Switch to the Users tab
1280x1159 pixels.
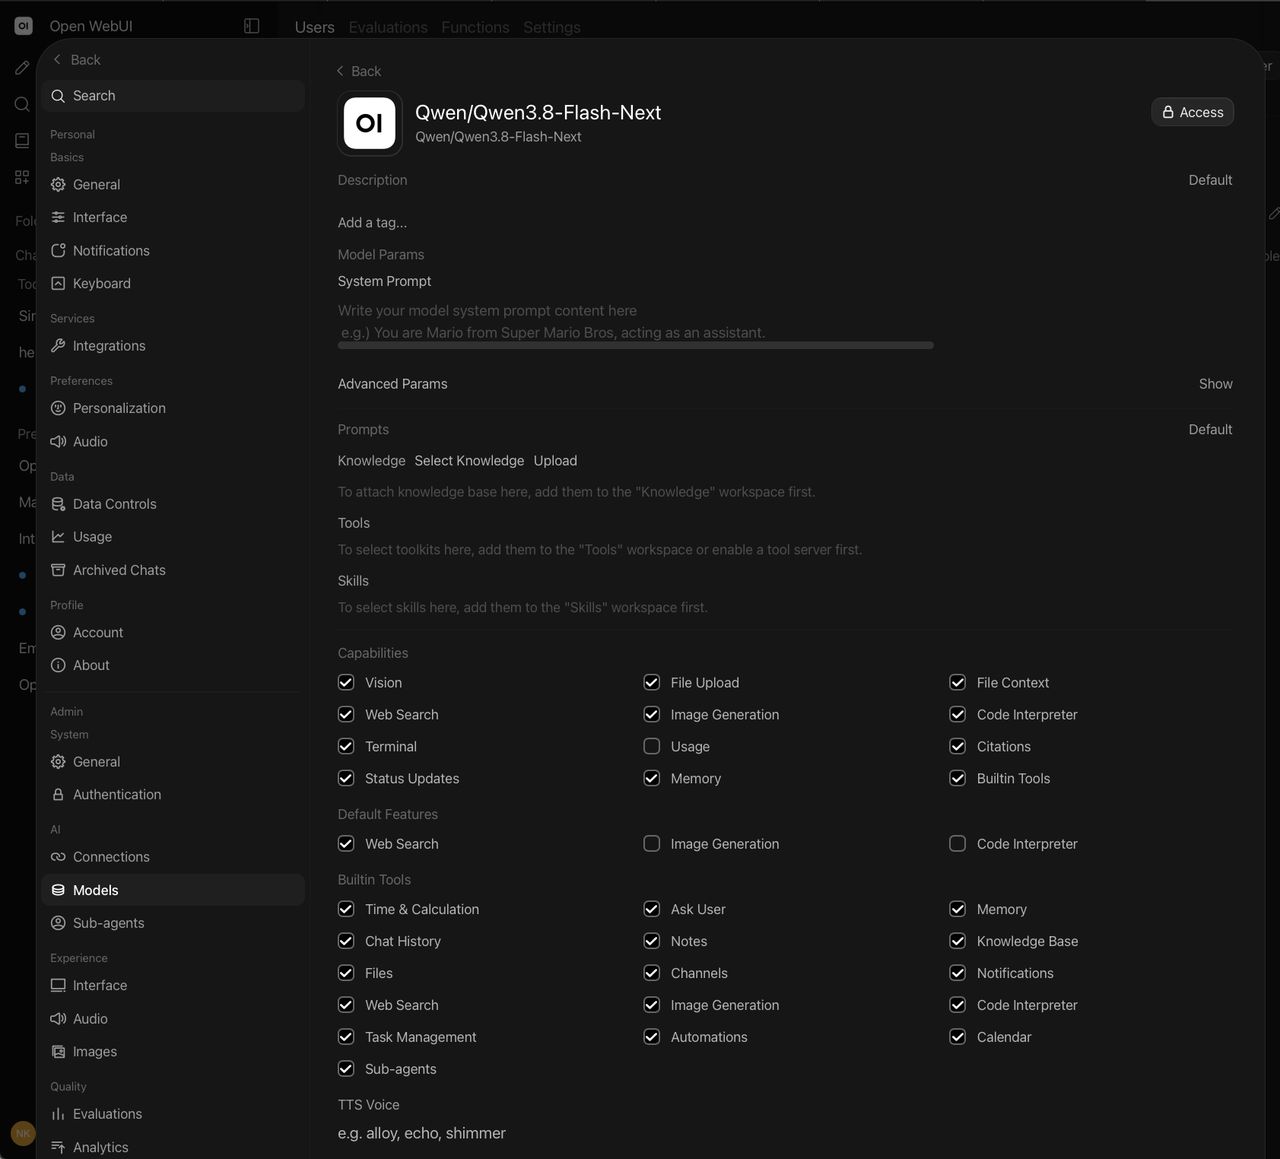[x=315, y=27]
